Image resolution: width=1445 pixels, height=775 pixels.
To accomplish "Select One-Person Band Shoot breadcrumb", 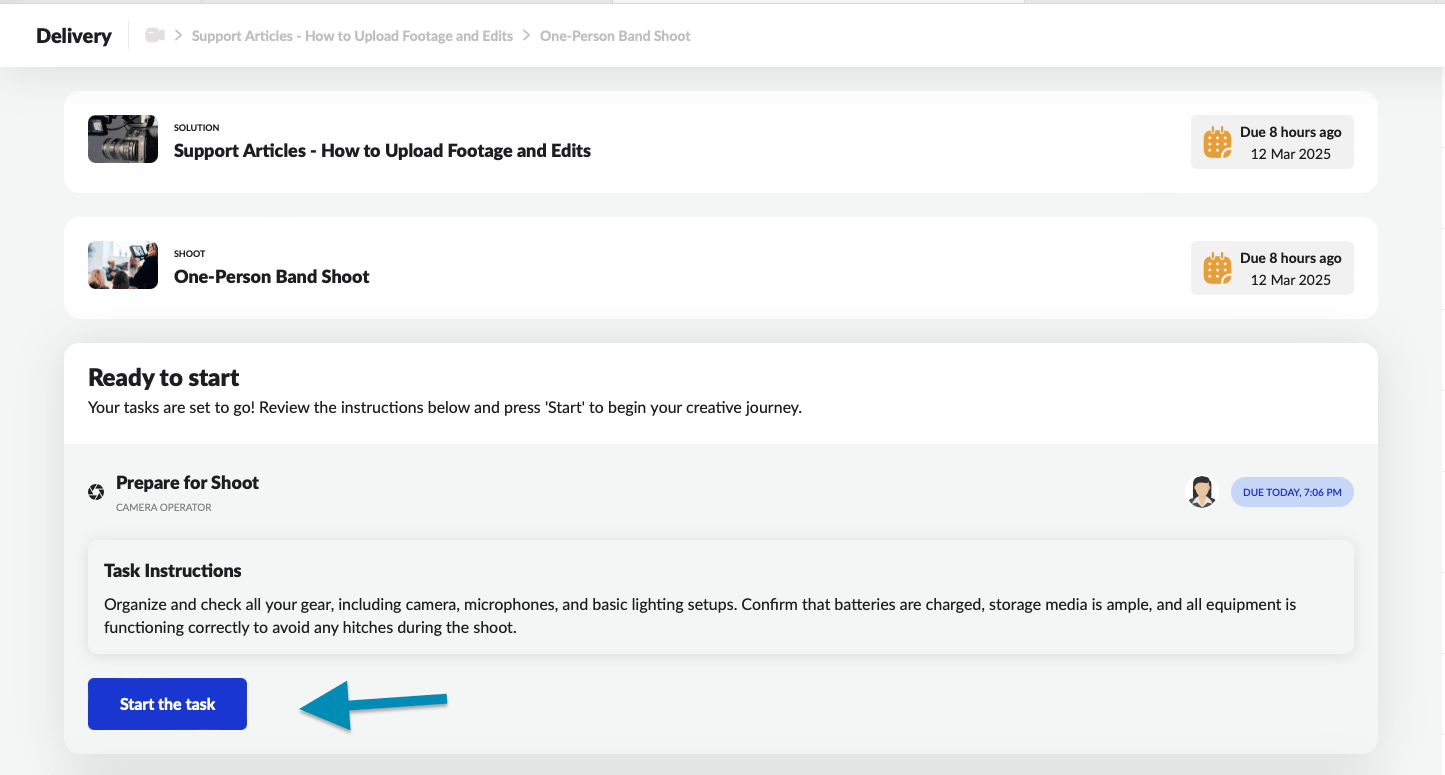I will pyautogui.click(x=615, y=36).
